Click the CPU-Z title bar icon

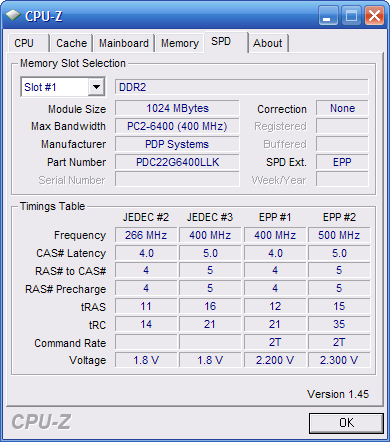pos(13,15)
